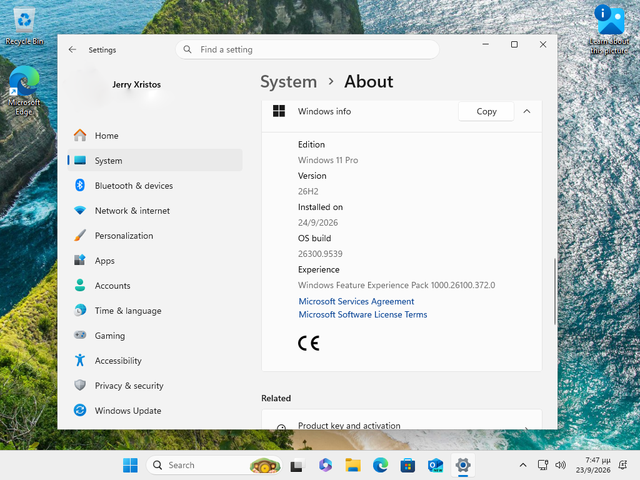Maximize the Settings window
This screenshot has height=480, width=640.
[514, 44]
